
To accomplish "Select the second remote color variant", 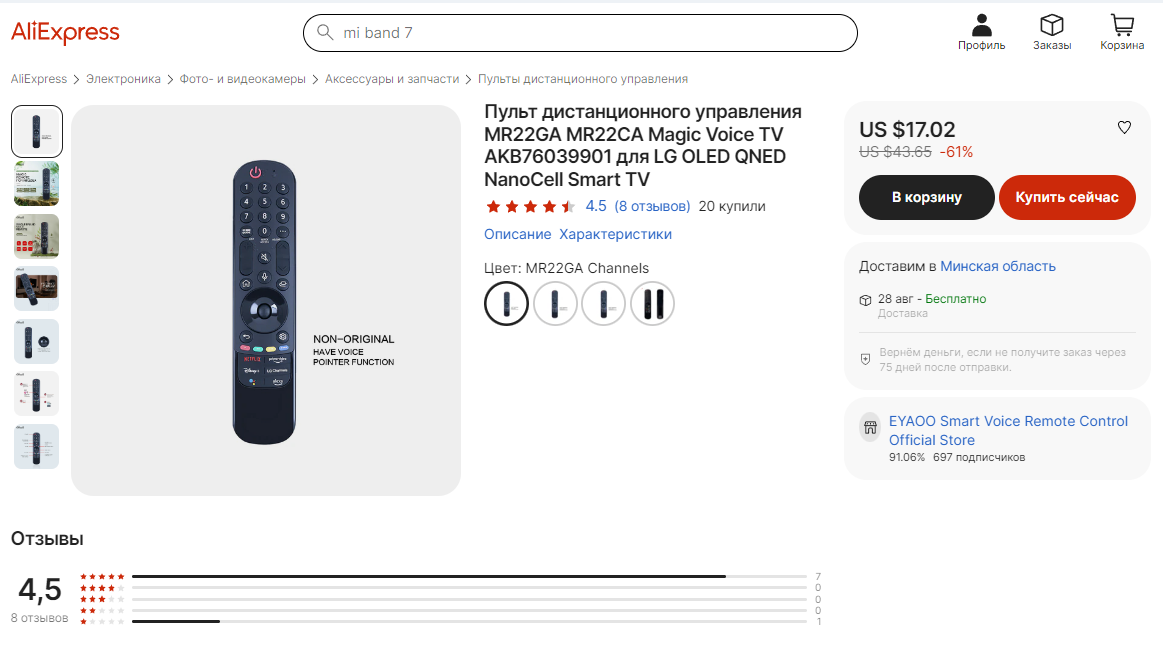I will point(555,303).
